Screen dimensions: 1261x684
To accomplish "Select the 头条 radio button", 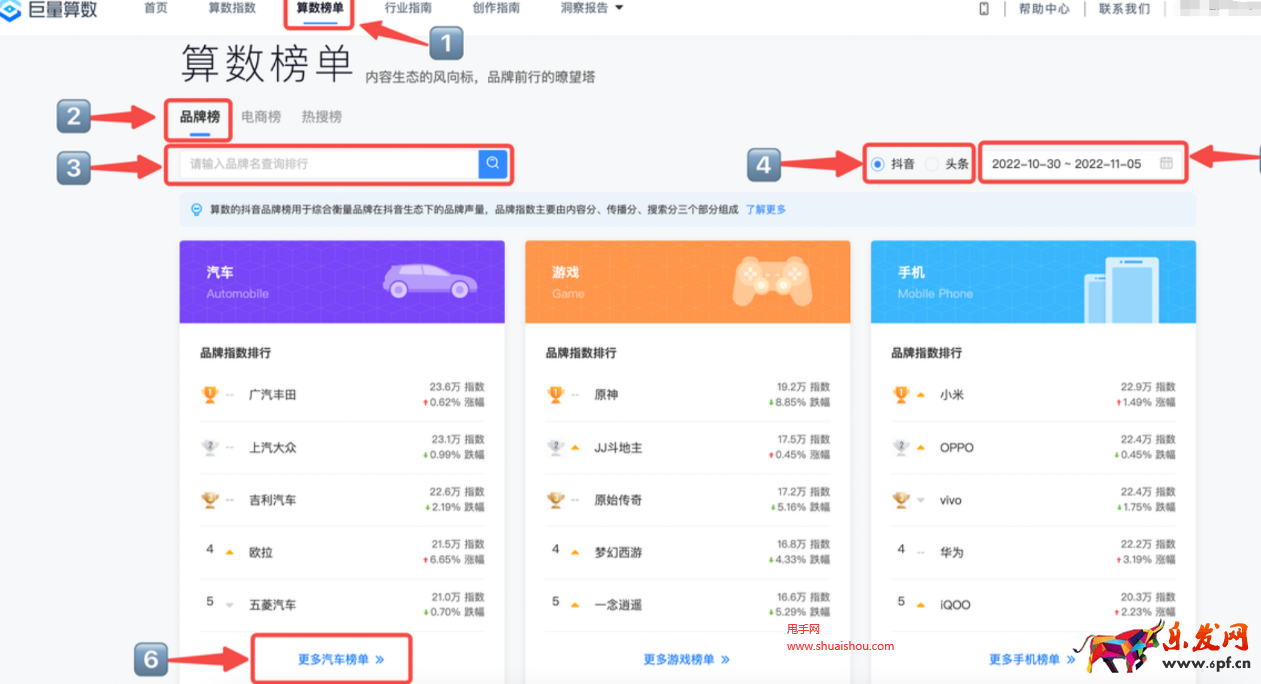I will click(931, 164).
